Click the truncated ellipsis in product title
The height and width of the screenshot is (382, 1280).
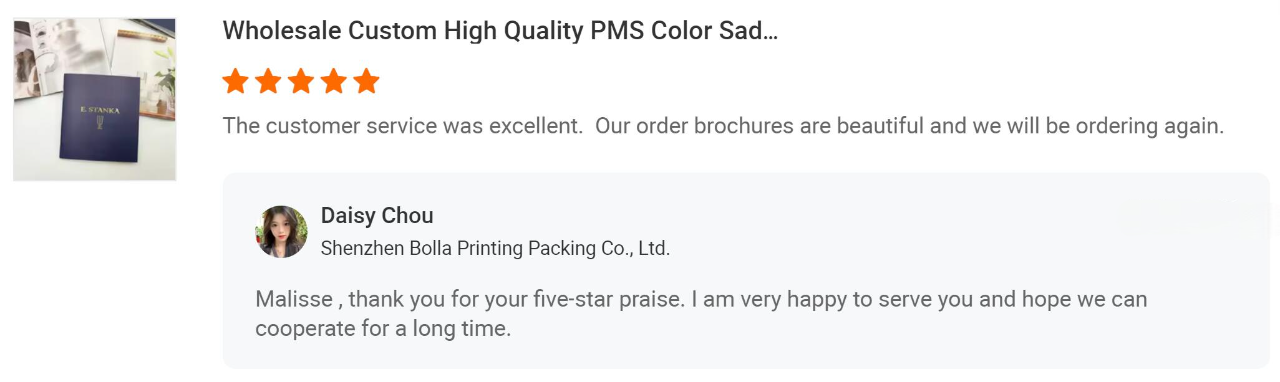[x=768, y=31]
